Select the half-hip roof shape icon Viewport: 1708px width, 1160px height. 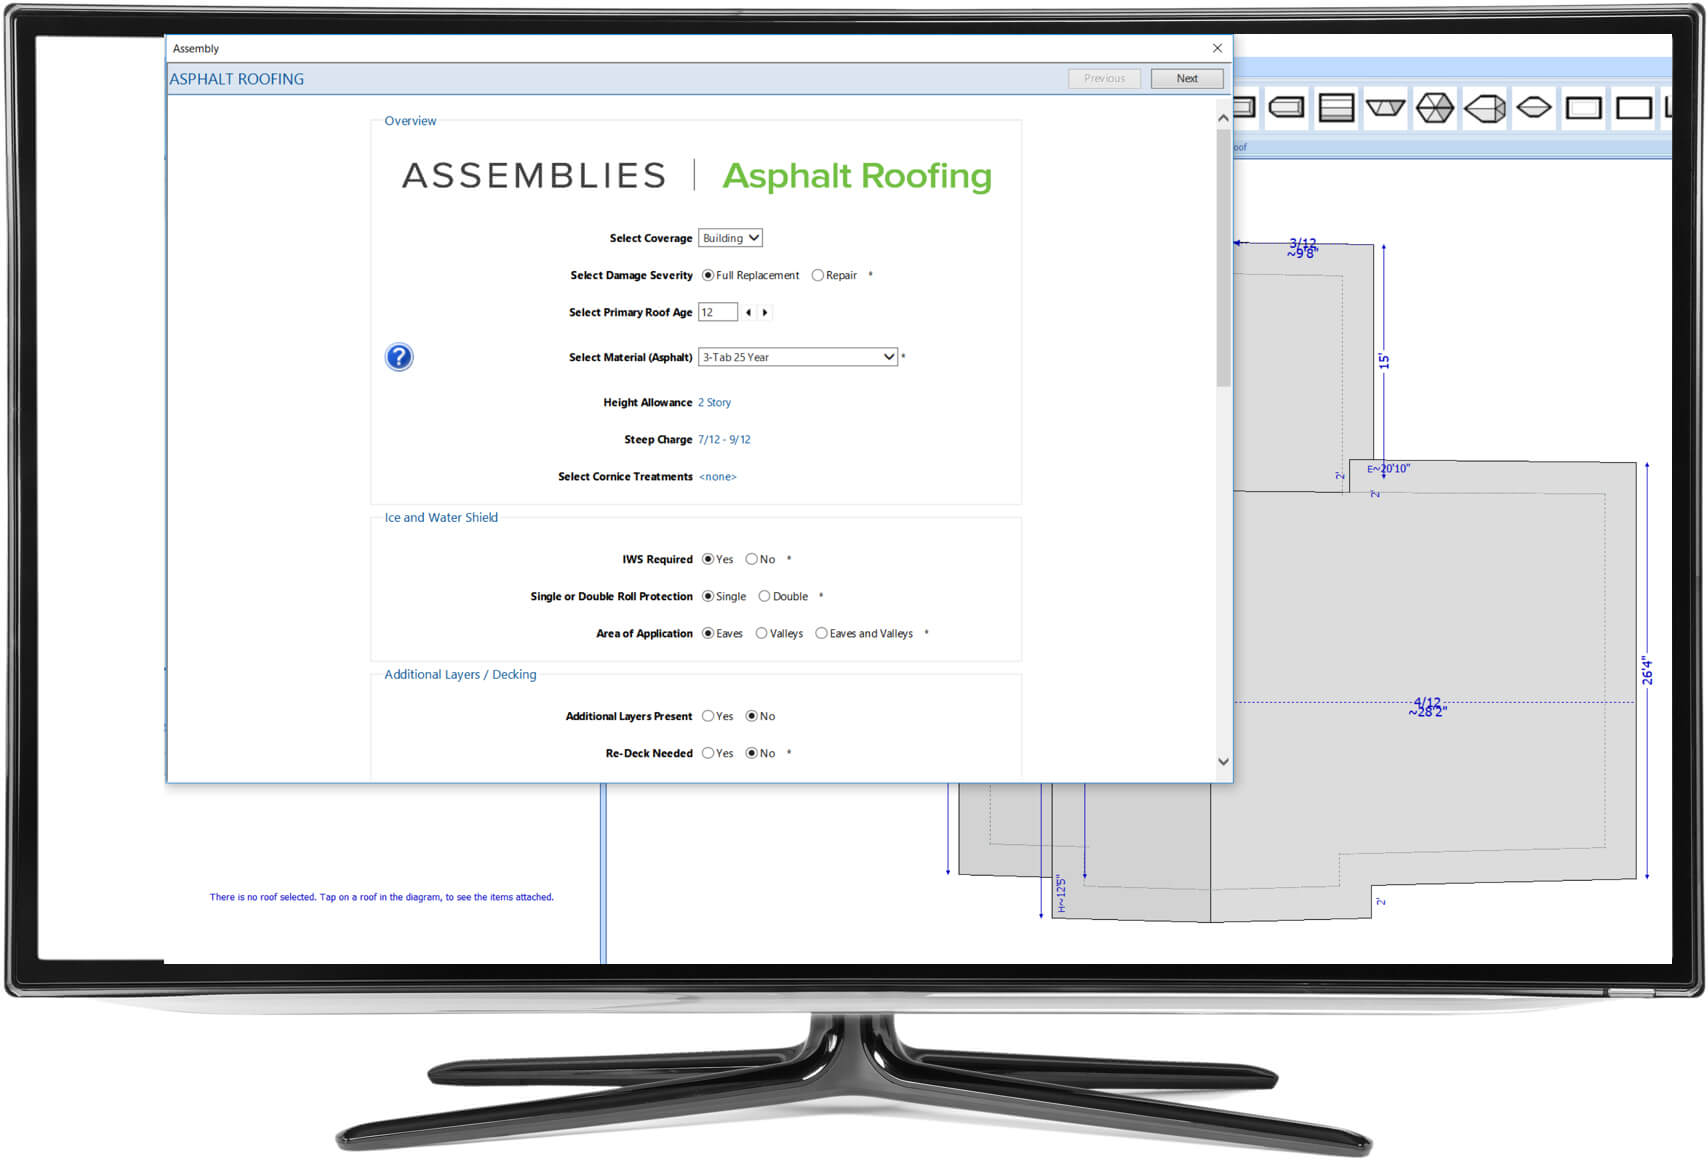point(1286,107)
